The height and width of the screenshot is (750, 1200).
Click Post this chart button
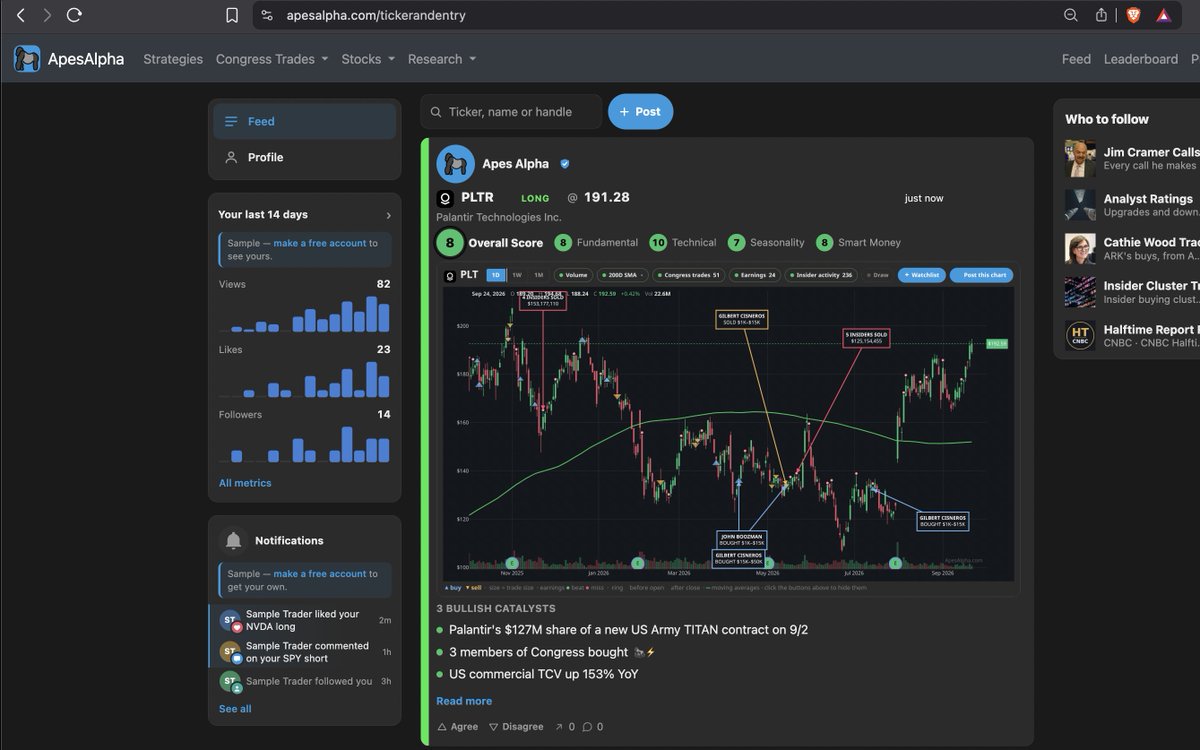pos(981,275)
